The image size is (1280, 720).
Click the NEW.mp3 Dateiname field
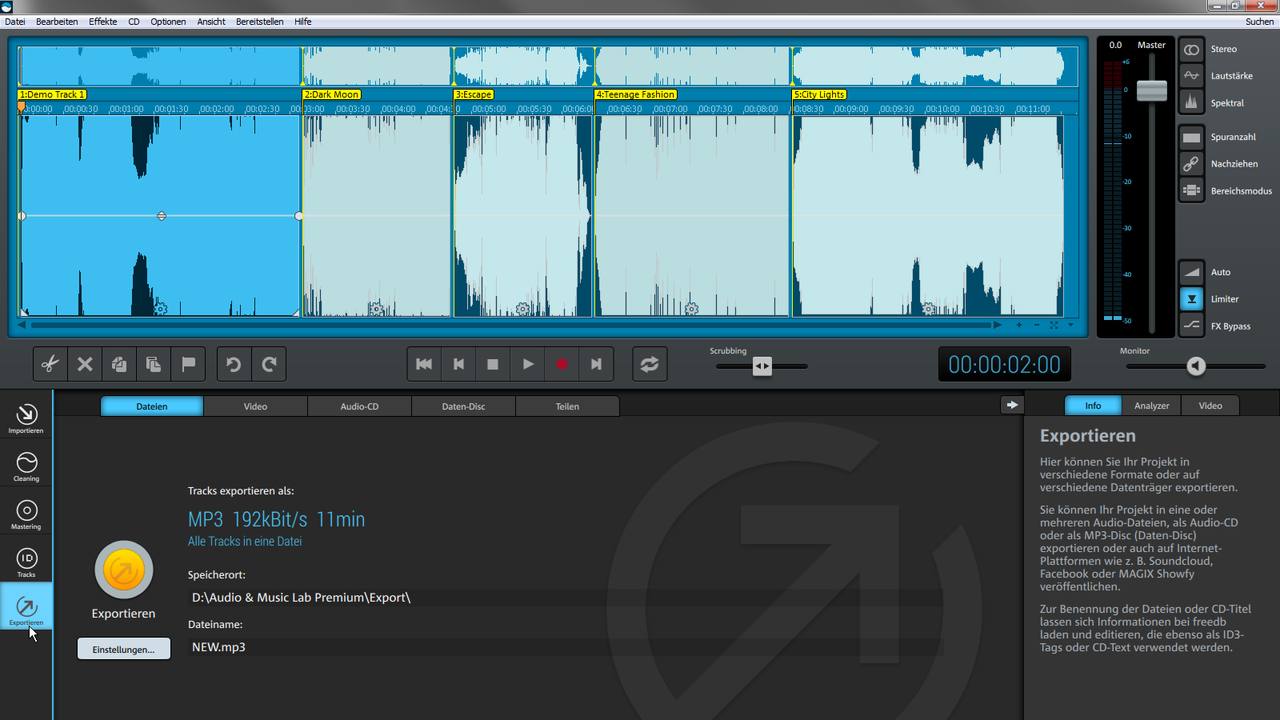565,647
